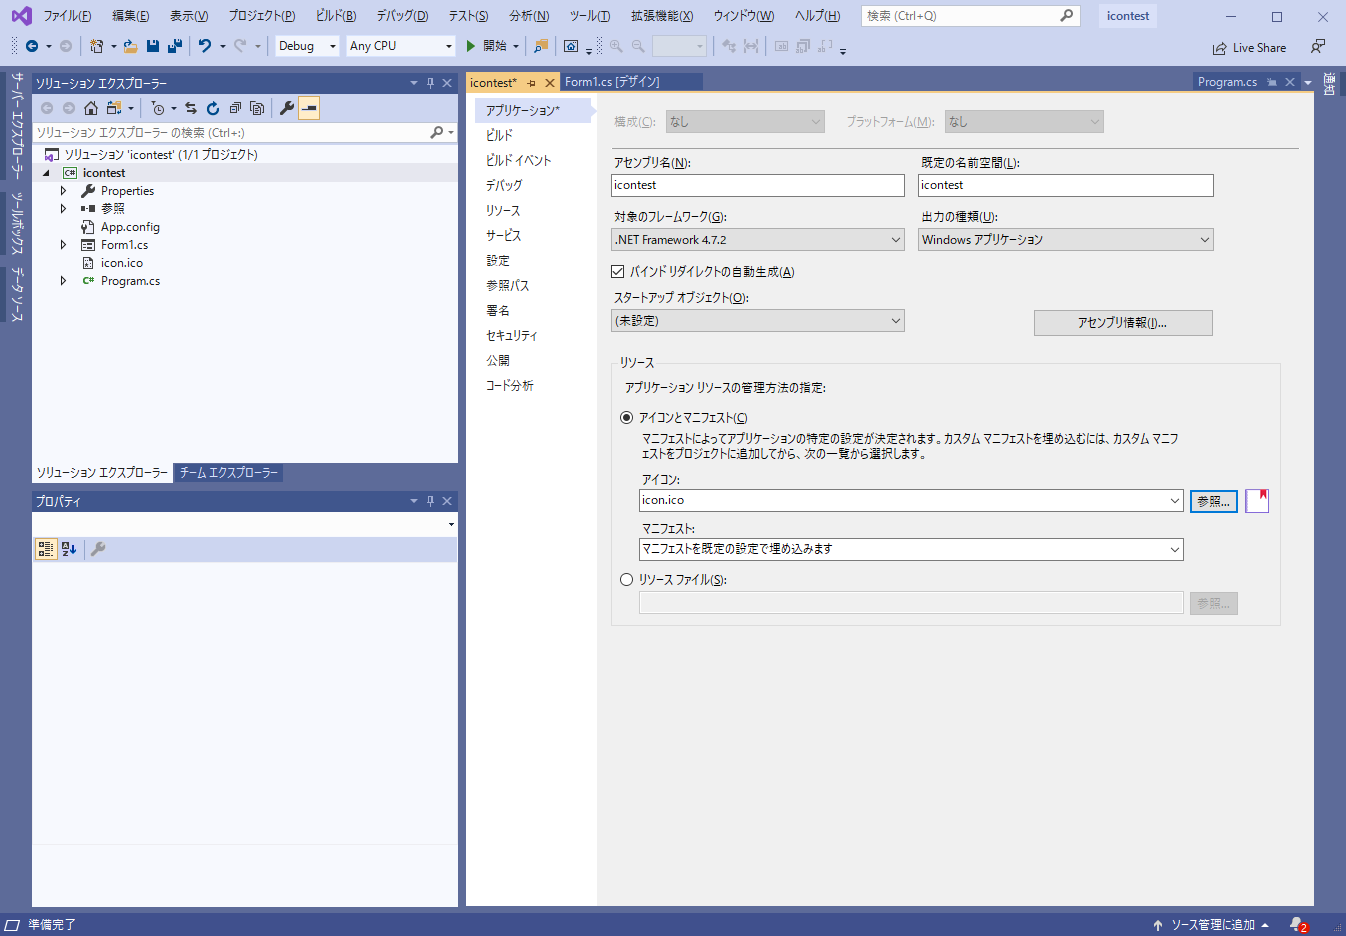The width and height of the screenshot is (1346, 936).
Task: Click the Live Share icon
Action: click(1220, 48)
